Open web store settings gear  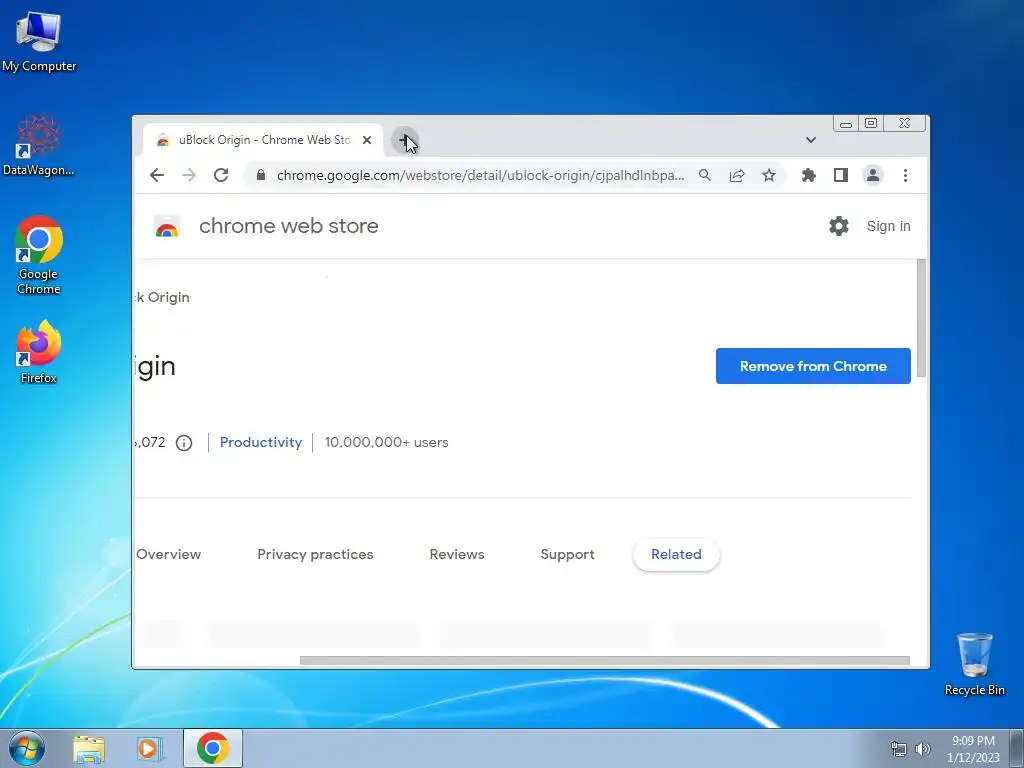coord(839,226)
